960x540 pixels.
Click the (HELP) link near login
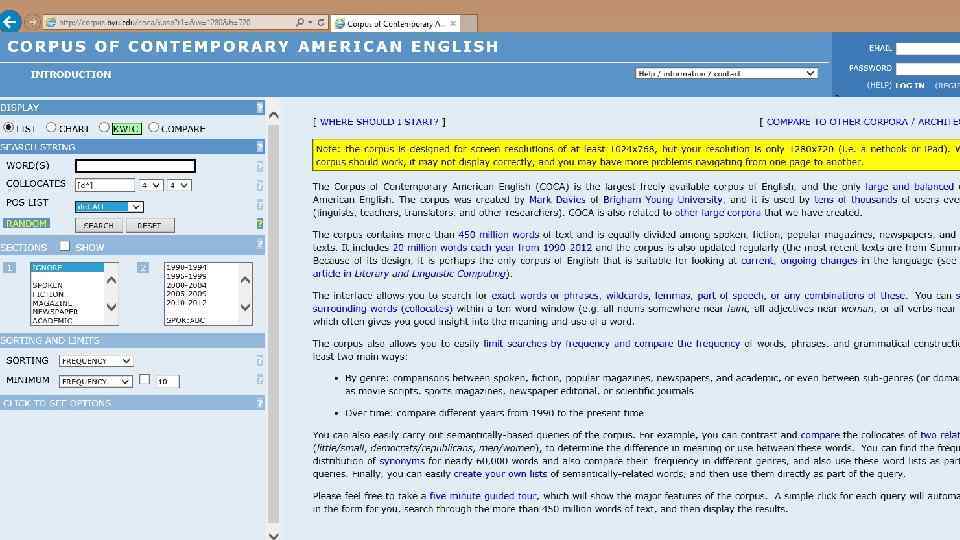coord(879,86)
